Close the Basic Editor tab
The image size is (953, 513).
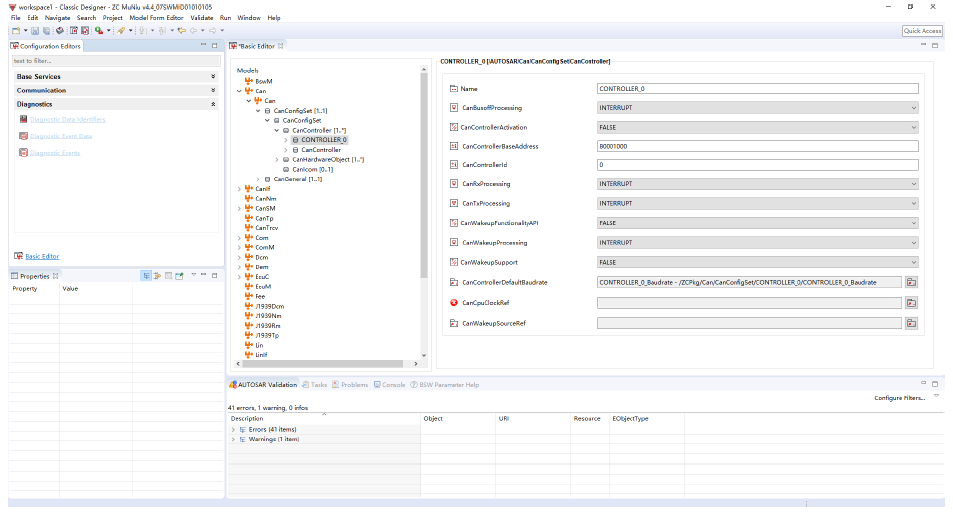(x=280, y=46)
